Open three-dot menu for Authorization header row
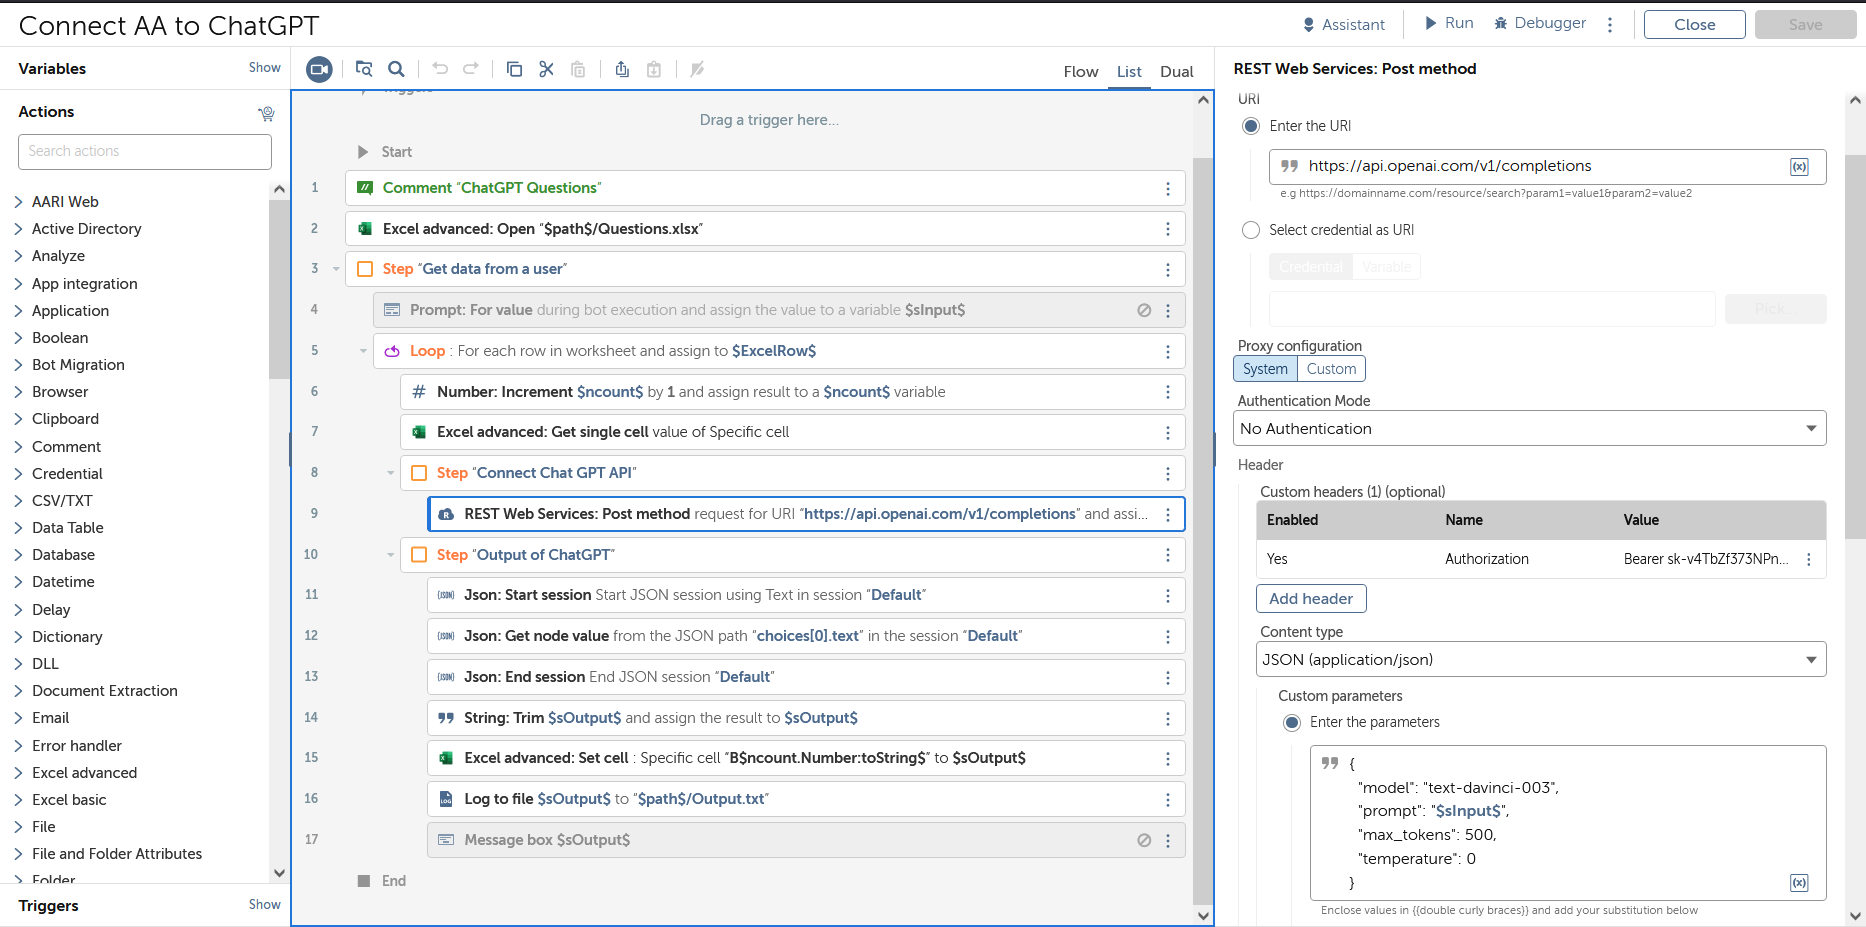This screenshot has height=927, width=1866. tap(1808, 560)
